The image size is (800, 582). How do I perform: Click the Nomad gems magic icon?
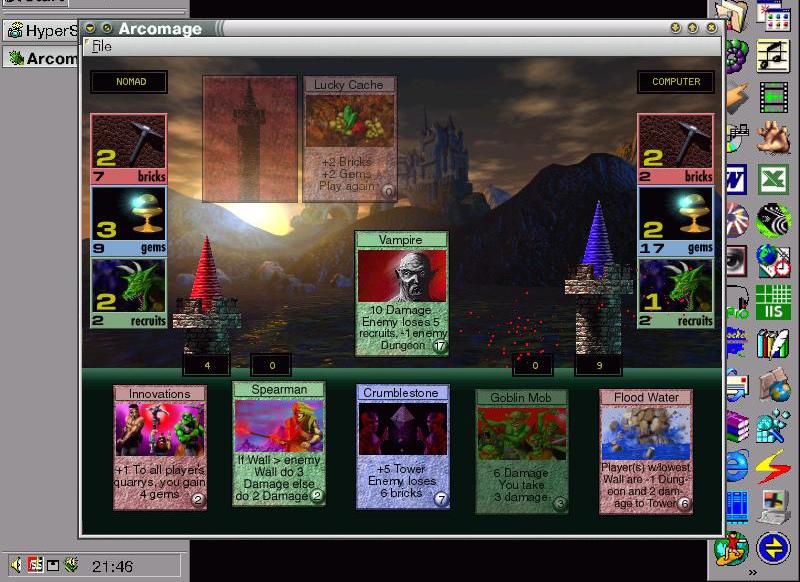(128, 220)
